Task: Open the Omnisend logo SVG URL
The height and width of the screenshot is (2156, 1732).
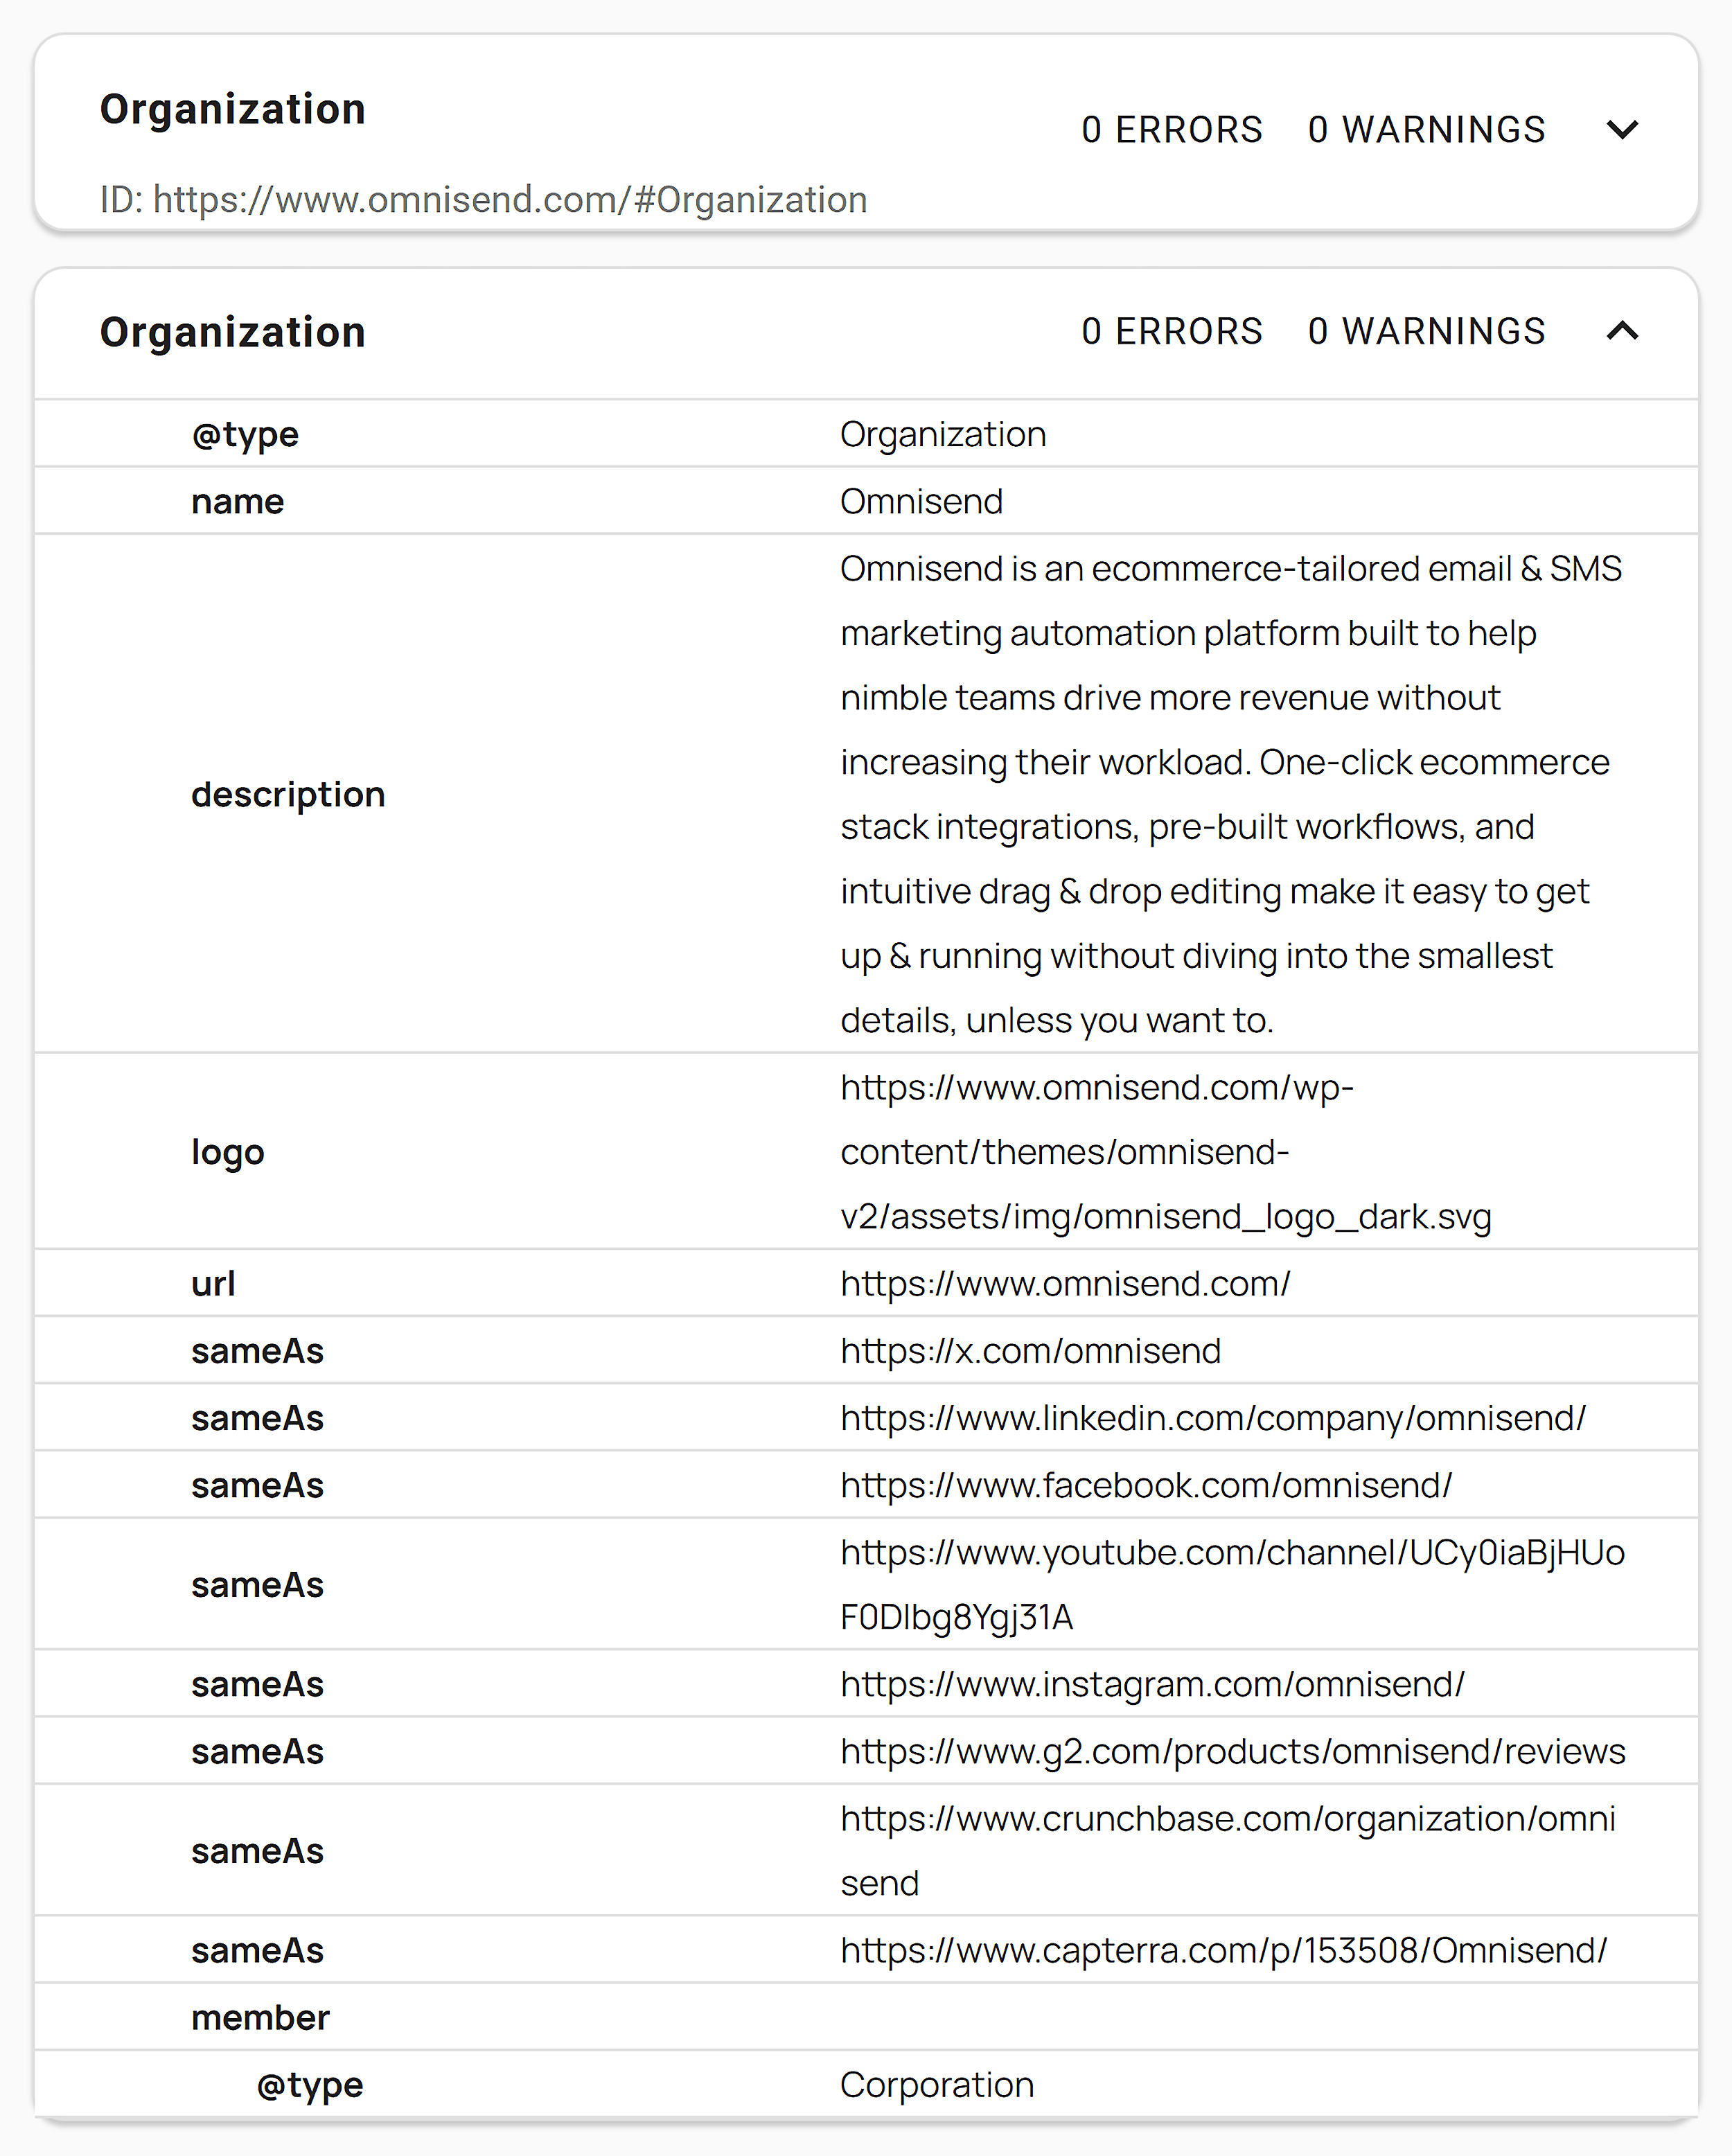Action: (1164, 1151)
